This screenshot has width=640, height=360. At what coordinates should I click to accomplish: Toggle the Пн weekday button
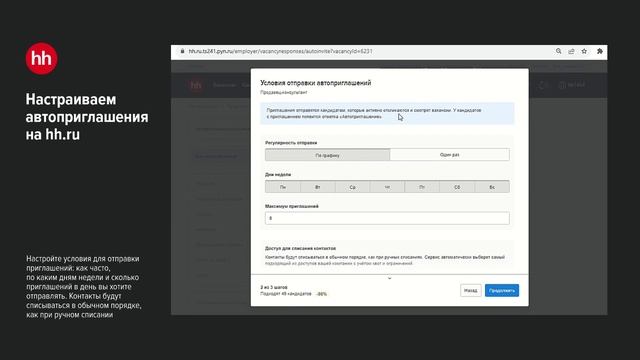(283, 187)
